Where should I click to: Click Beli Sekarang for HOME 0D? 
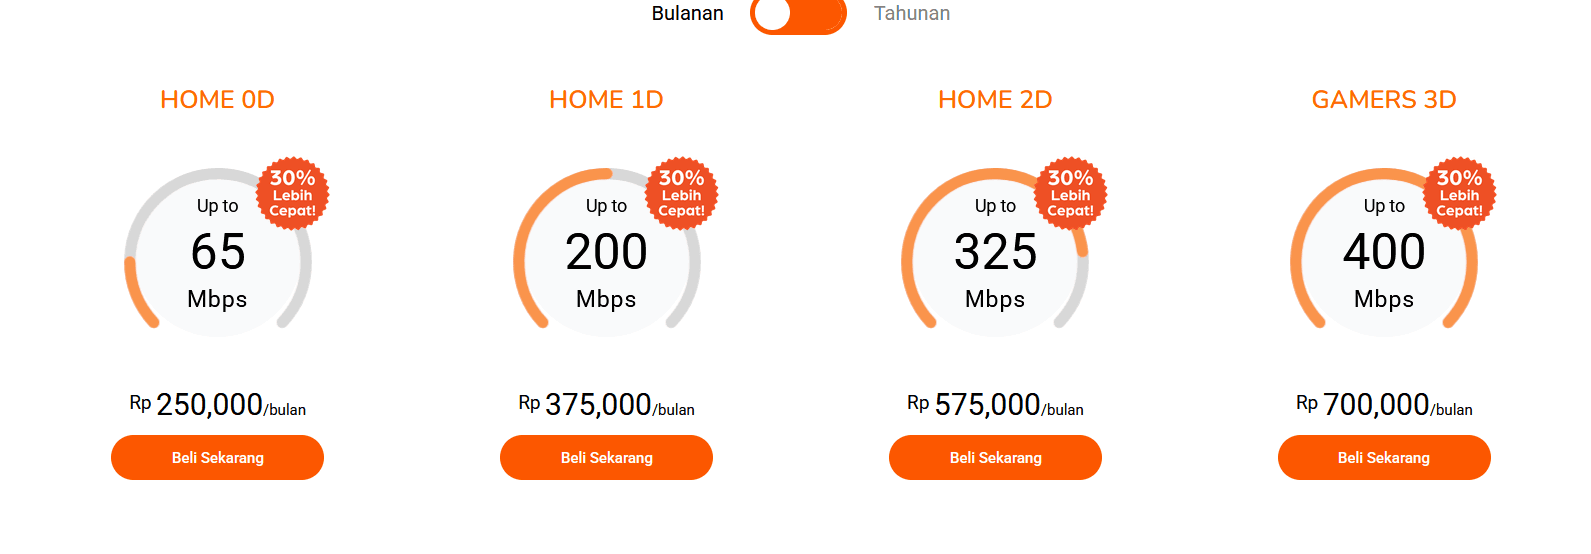tap(217, 457)
